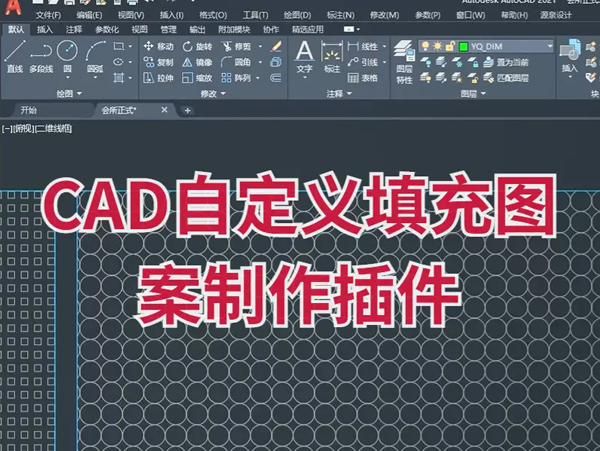Click the 镜像 (Mirror) tool
600x451 pixels.
tap(197, 62)
